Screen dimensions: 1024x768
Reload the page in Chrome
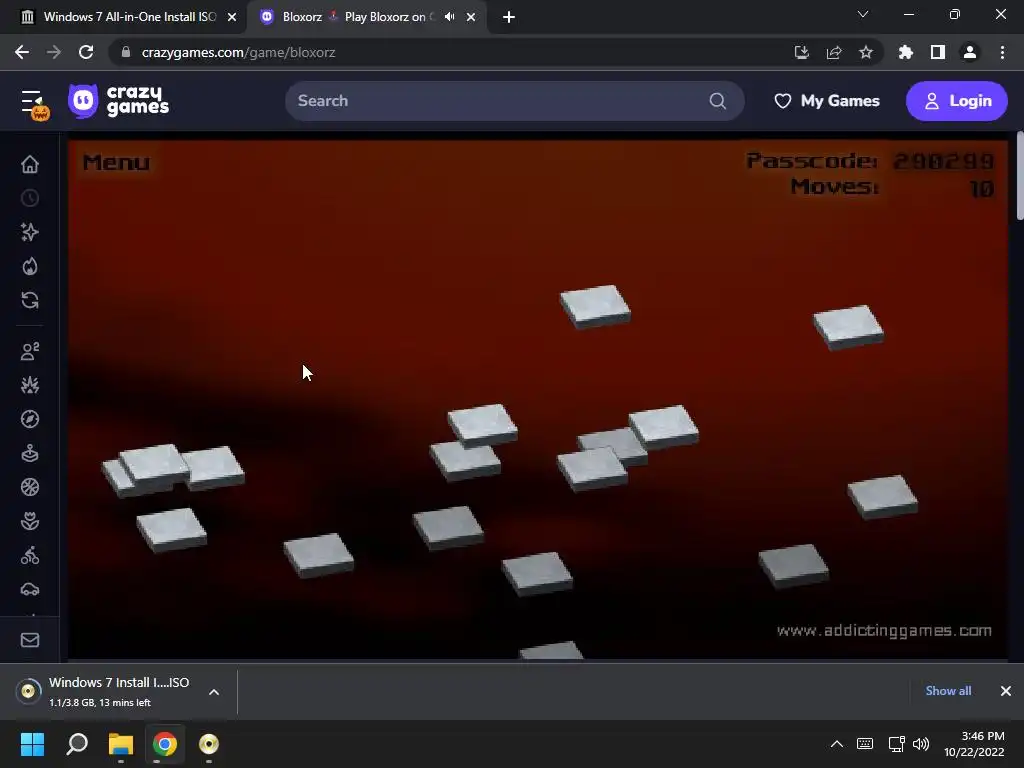coord(86,52)
